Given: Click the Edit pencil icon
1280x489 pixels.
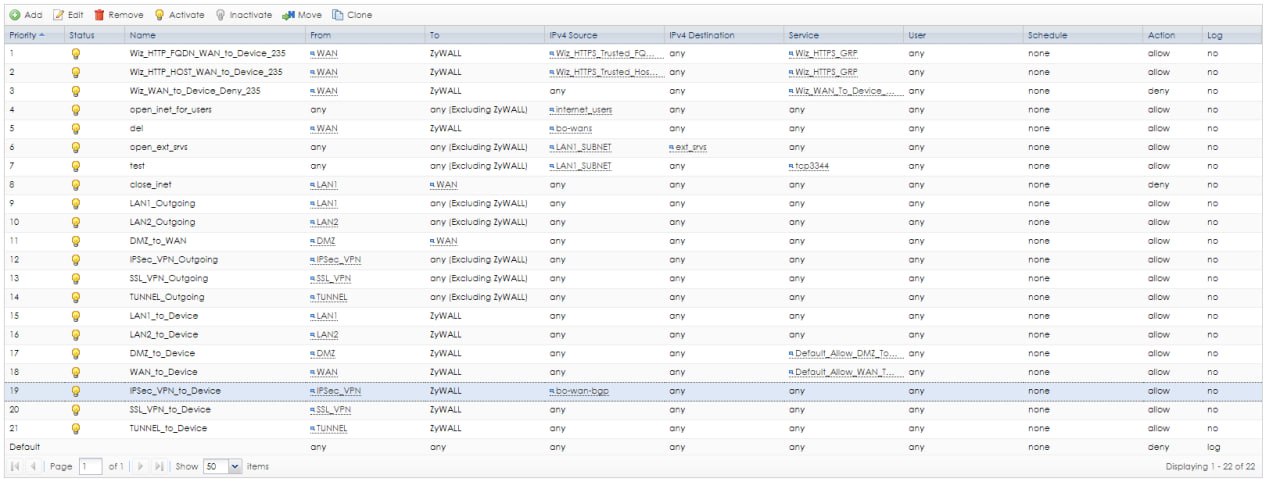Looking at the screenshot, I should [58, 15].
